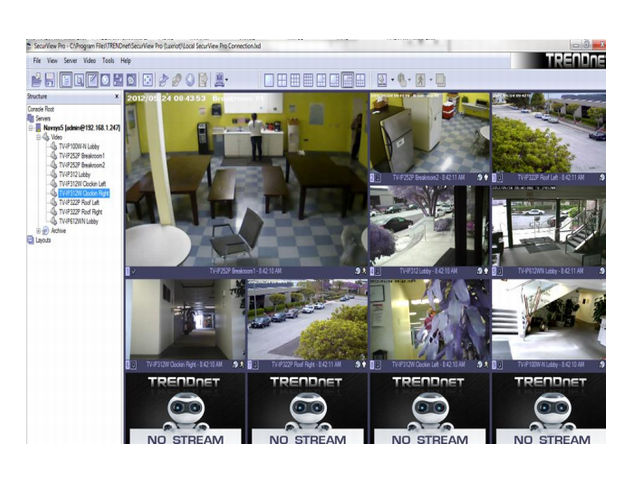Click the server computer toolbar icon
The width and height of the screenshot is (640, 480).
pos(220,80)
